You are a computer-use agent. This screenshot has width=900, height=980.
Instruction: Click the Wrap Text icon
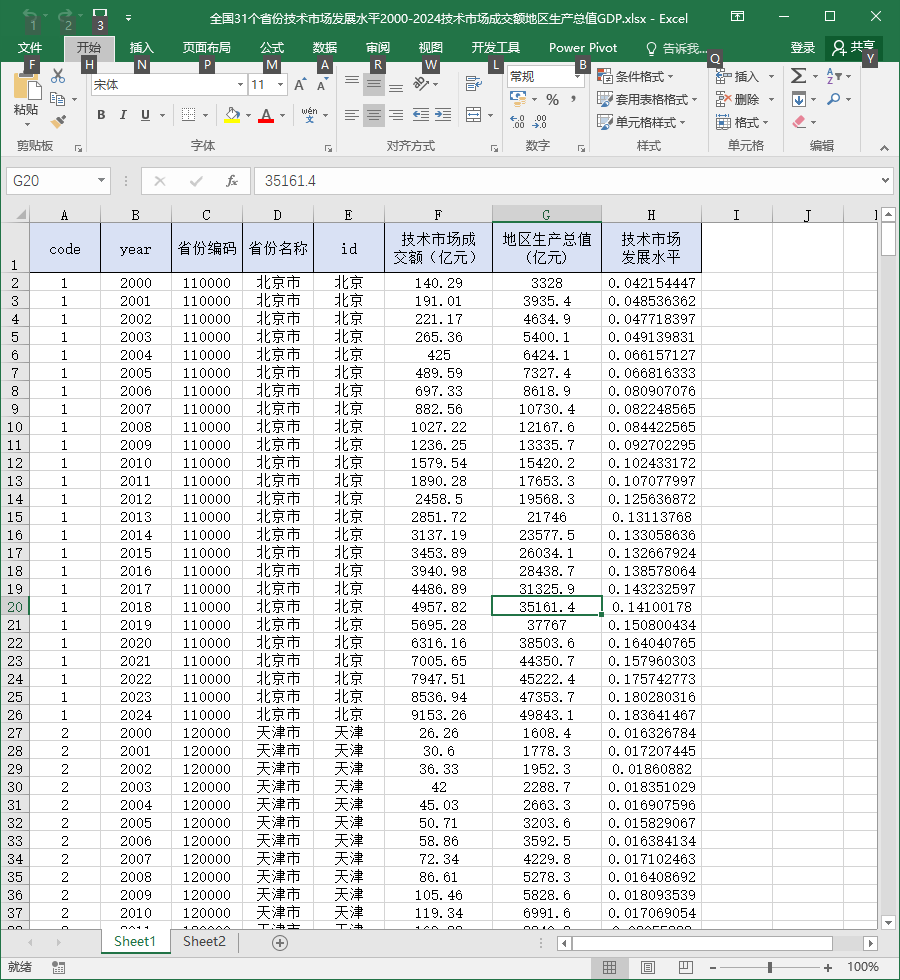pyautogui.click(x=474, y=83)
